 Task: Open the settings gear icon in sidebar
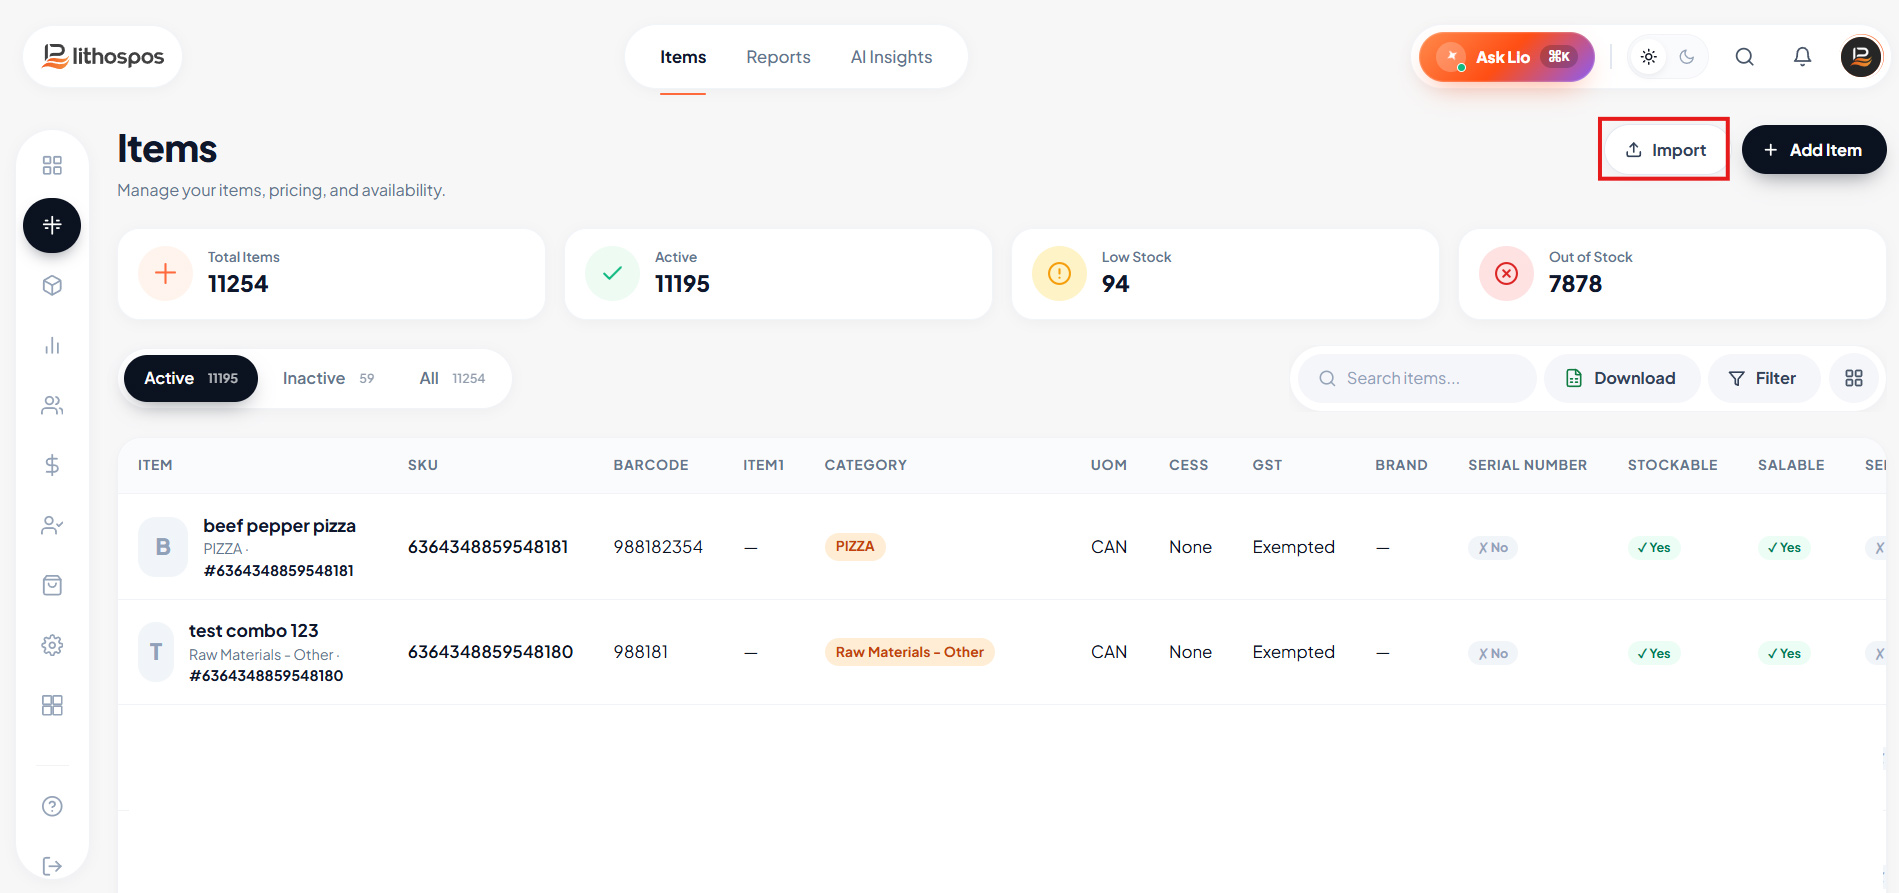pos(52,645)
